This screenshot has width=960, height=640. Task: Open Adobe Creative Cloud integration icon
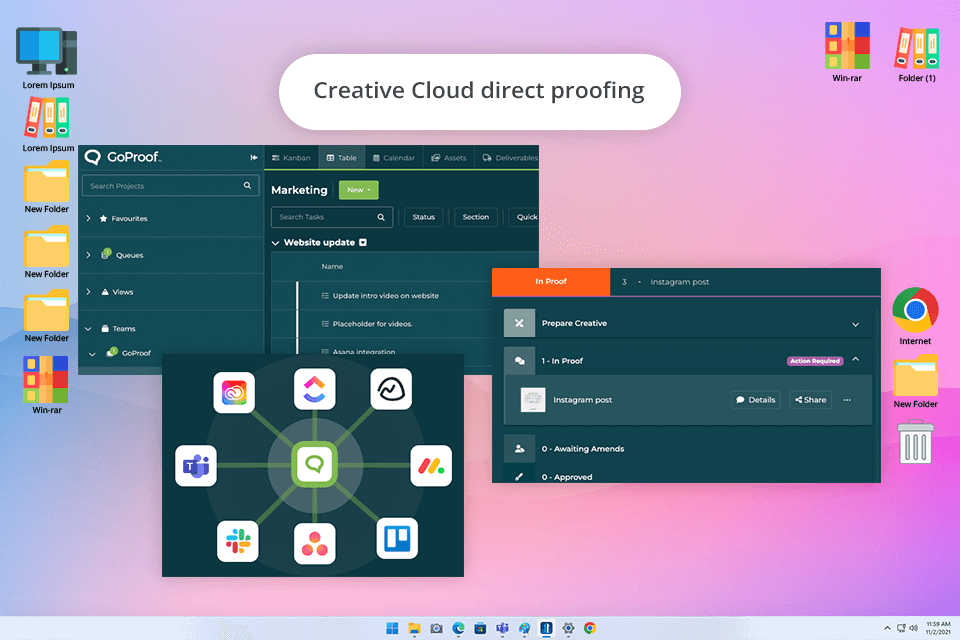click(234, 393)
